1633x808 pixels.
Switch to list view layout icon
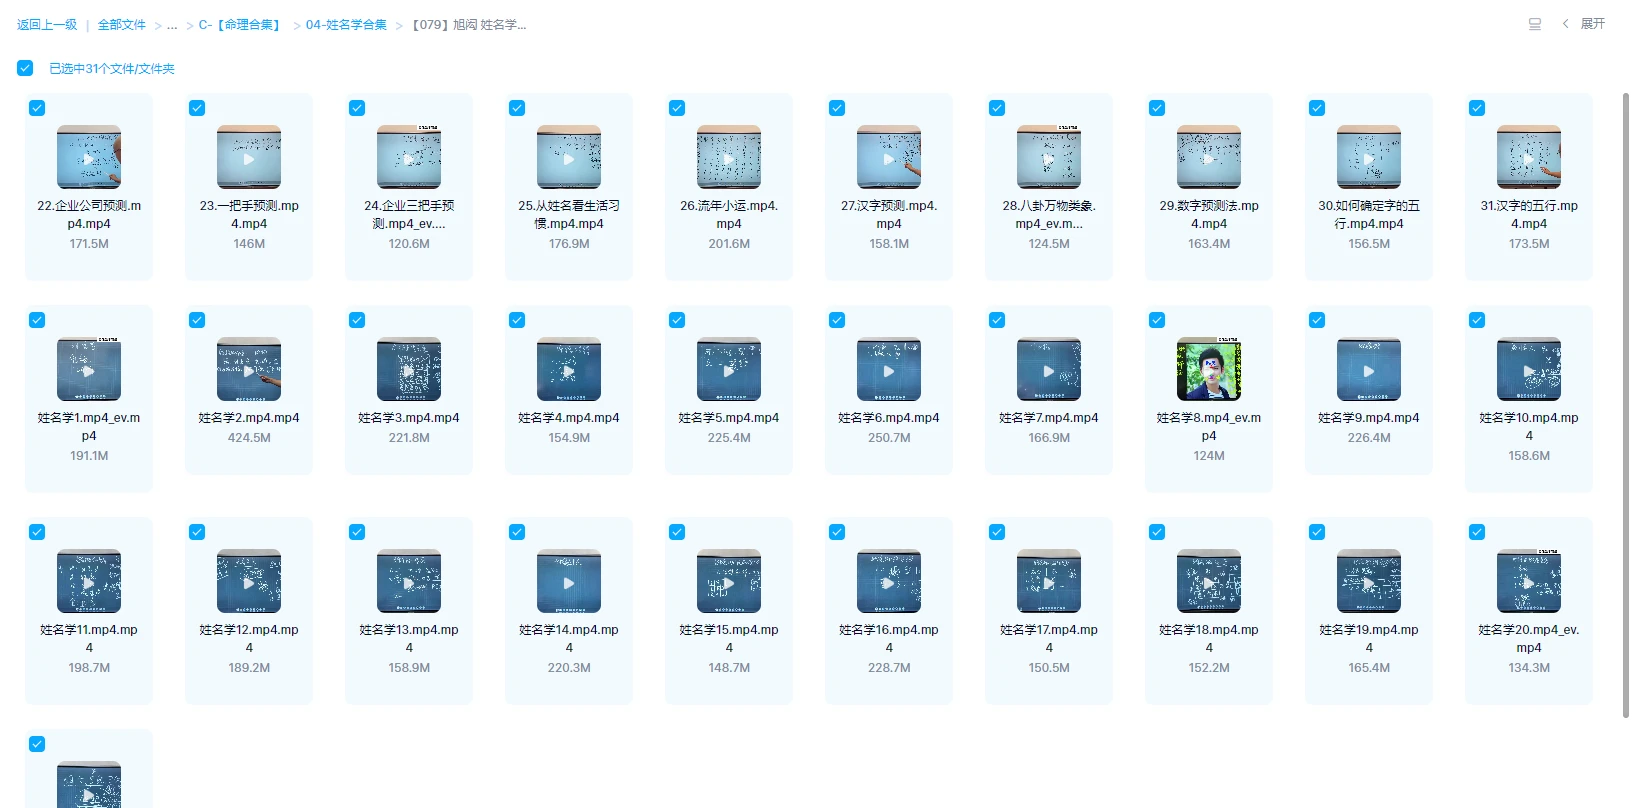pyautogui.click(x=1535, y=24)
